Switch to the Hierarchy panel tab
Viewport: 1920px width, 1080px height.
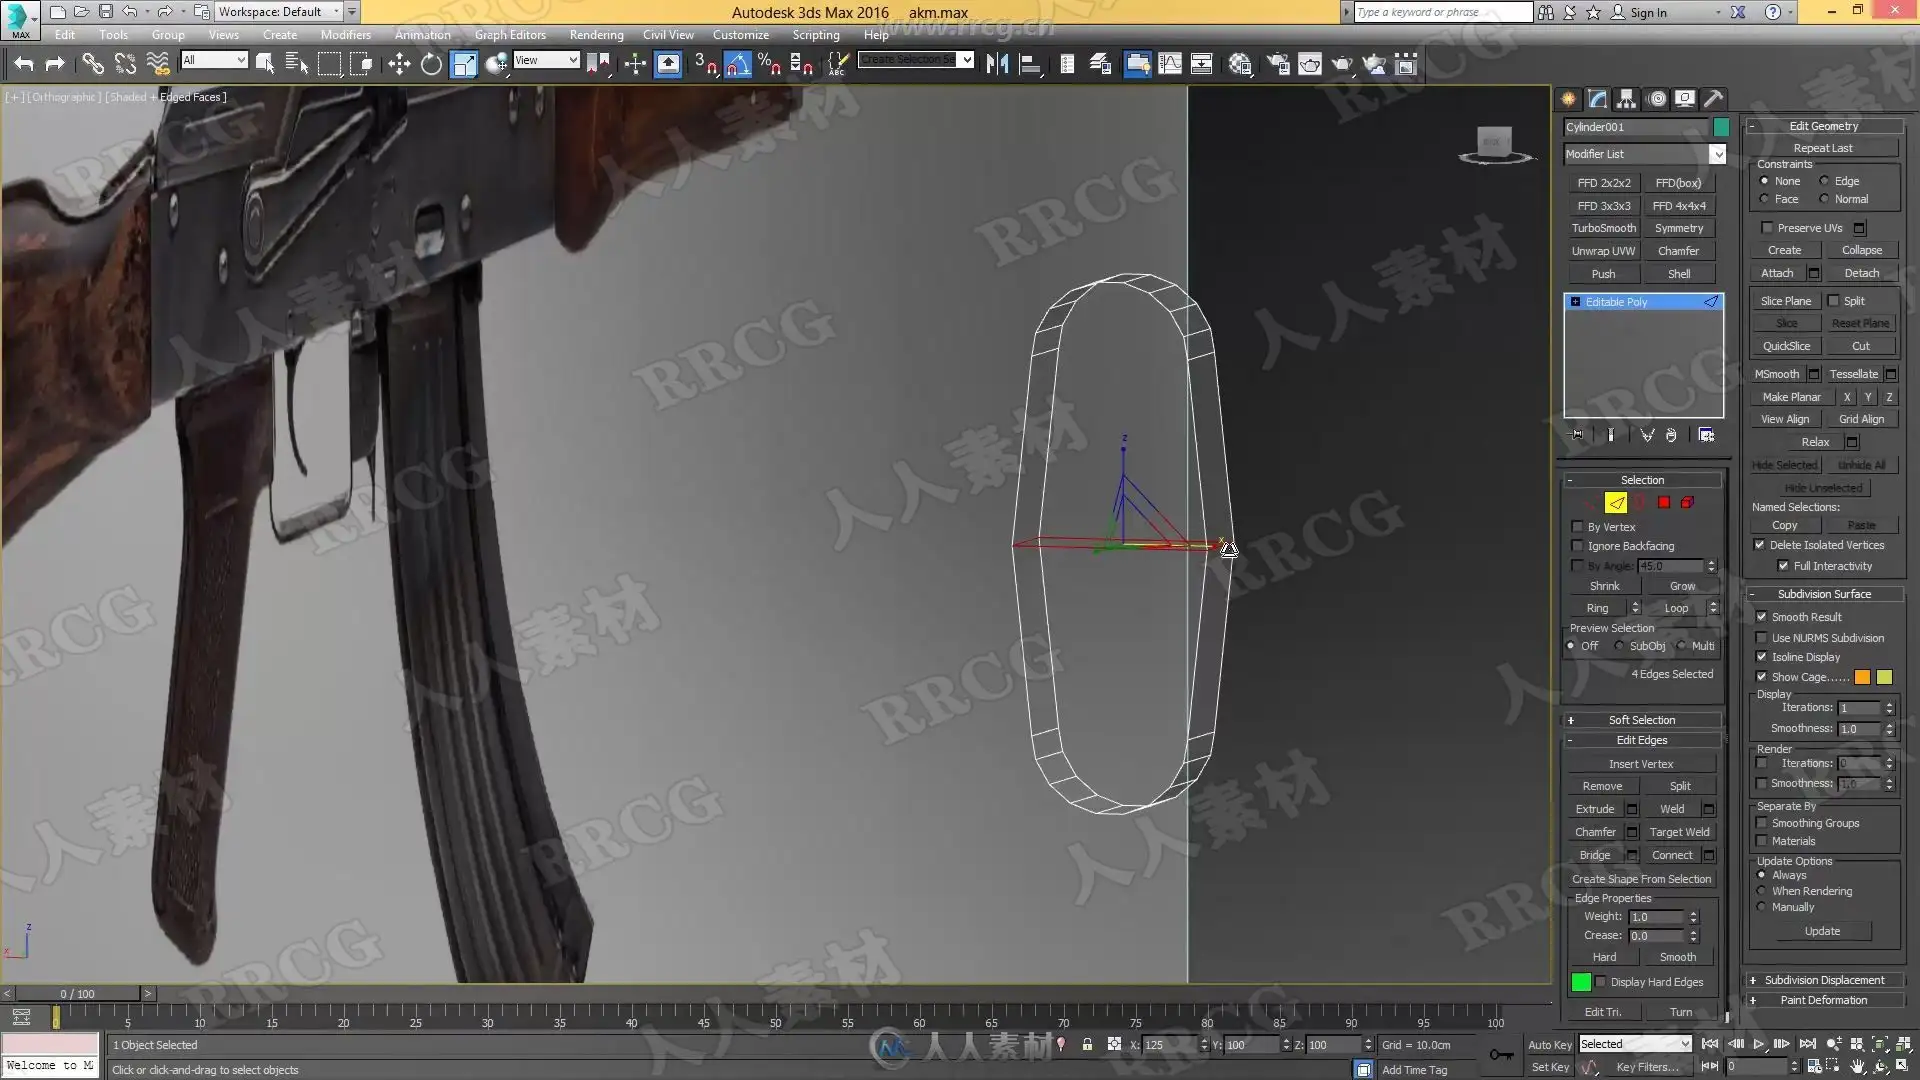[x=1626, y=98]
